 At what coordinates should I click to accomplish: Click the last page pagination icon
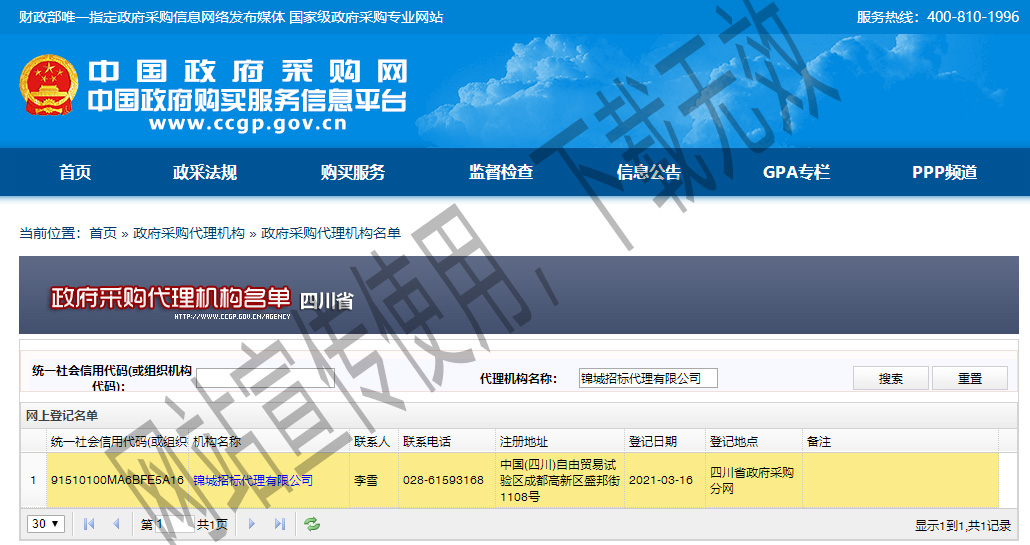point(279,524)
